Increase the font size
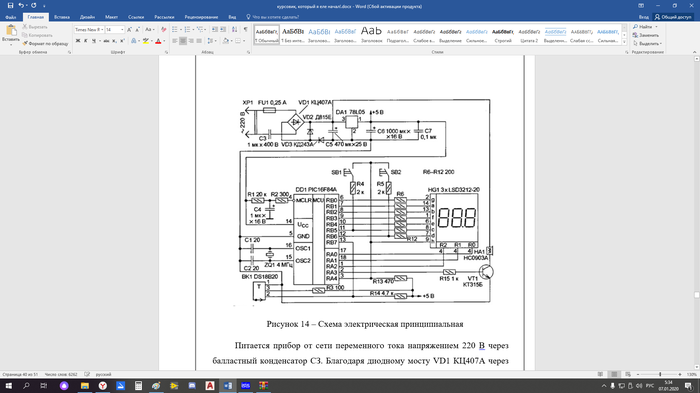Viewport: 700px width, 393px height. click(129, 29)
